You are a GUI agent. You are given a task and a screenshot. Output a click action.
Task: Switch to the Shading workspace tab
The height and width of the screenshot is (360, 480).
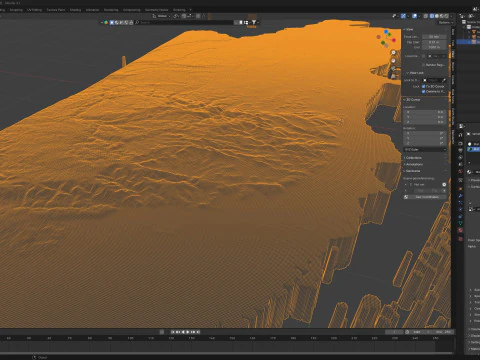point(75,10)
